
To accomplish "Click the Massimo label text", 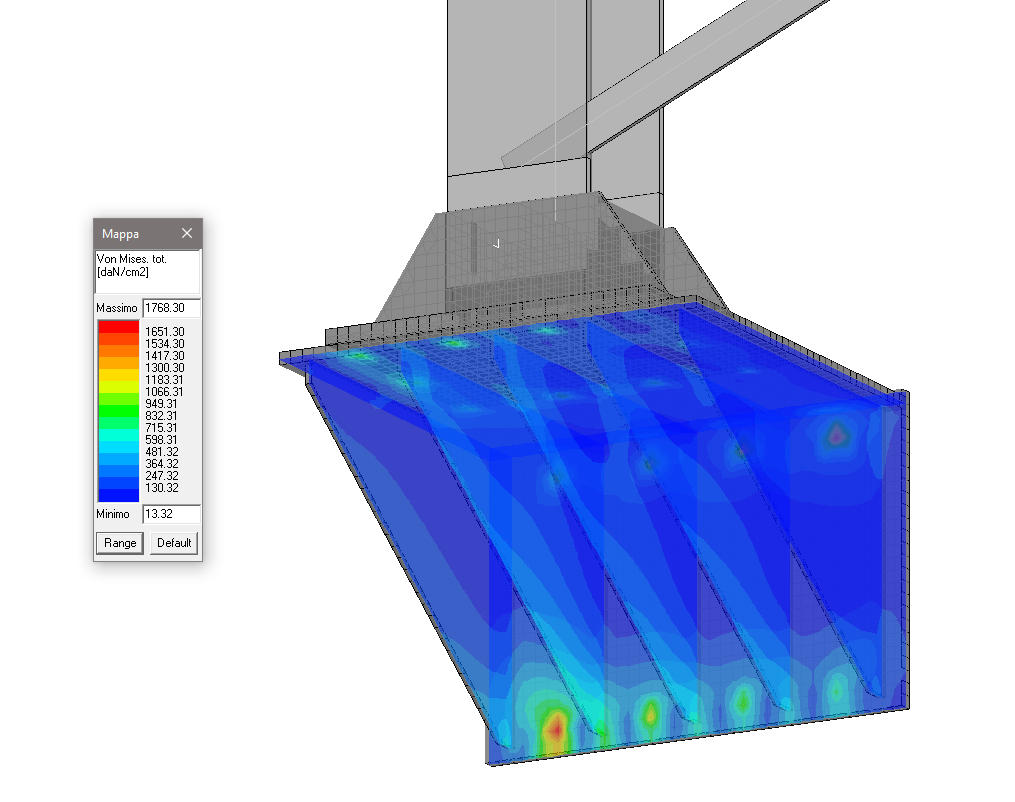I will pos(117,308).
